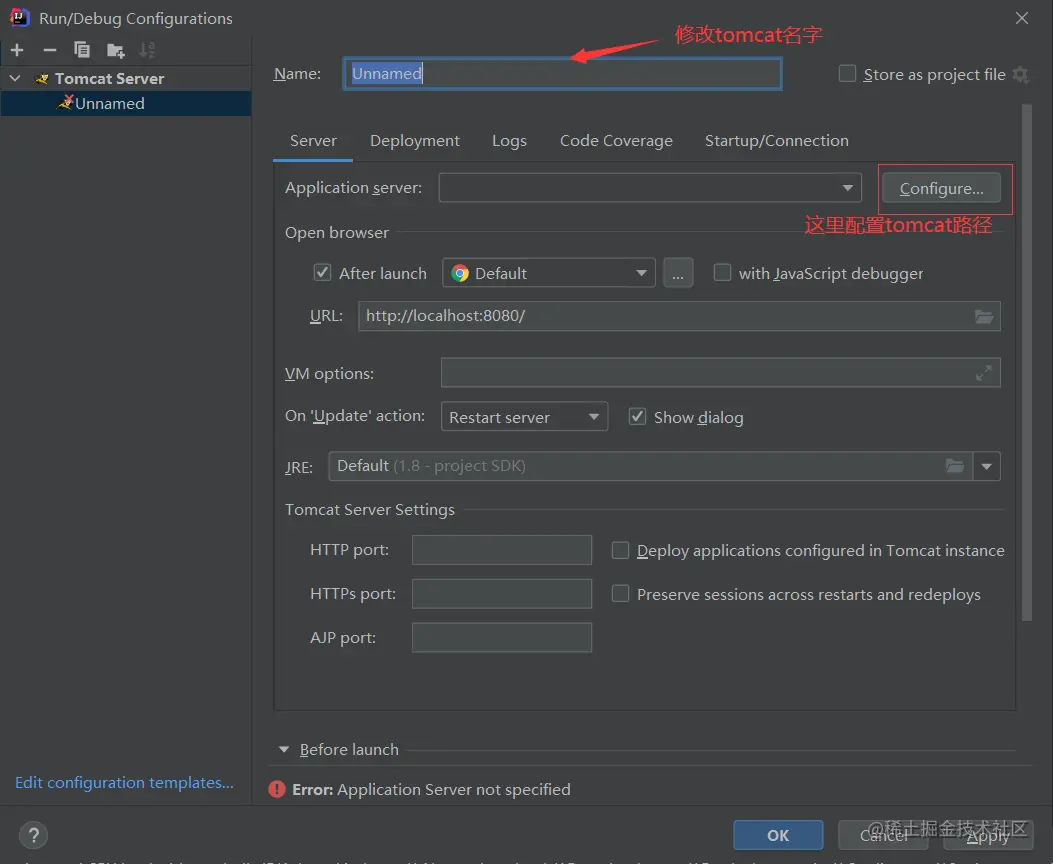Screen dimensions: 1053x864
Task: Enable Preserve sessions across restarts and redeploys
Action: [621, 594]
